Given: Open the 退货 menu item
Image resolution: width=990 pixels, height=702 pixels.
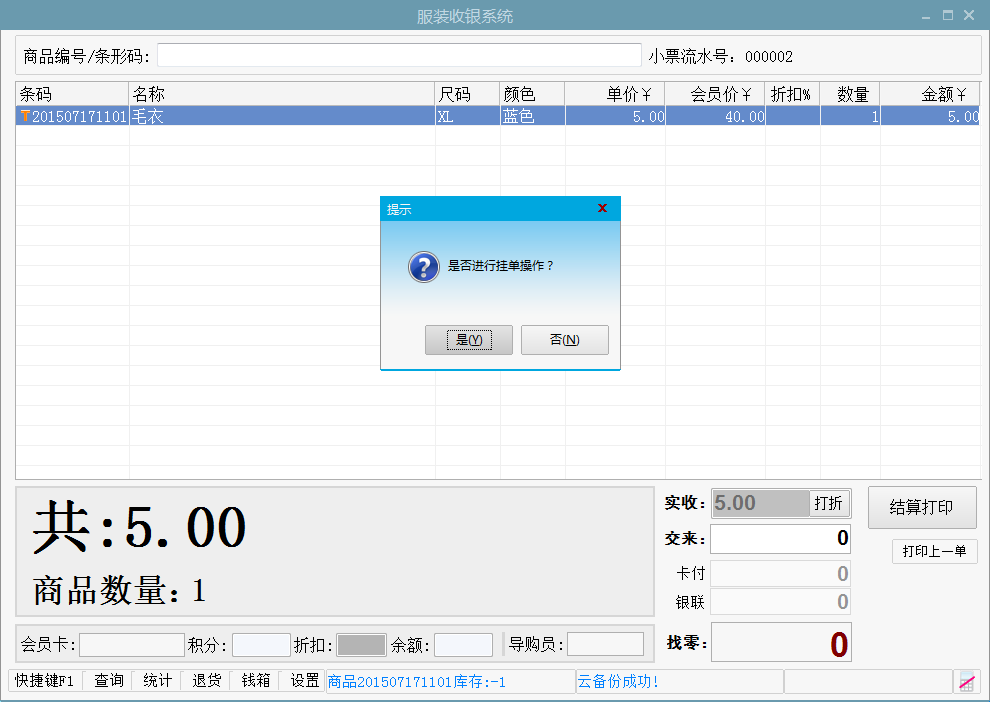Looking at the screenshot, I should 206,681.
